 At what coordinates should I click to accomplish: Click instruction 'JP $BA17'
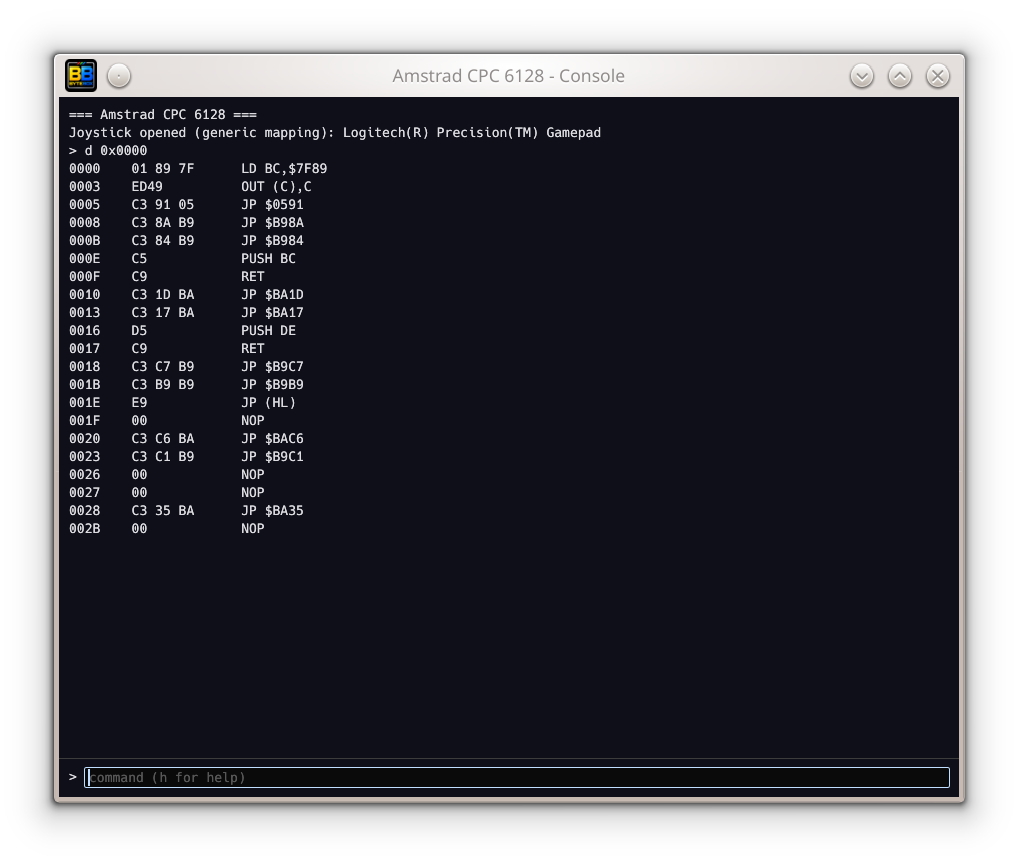coord(273,313)
